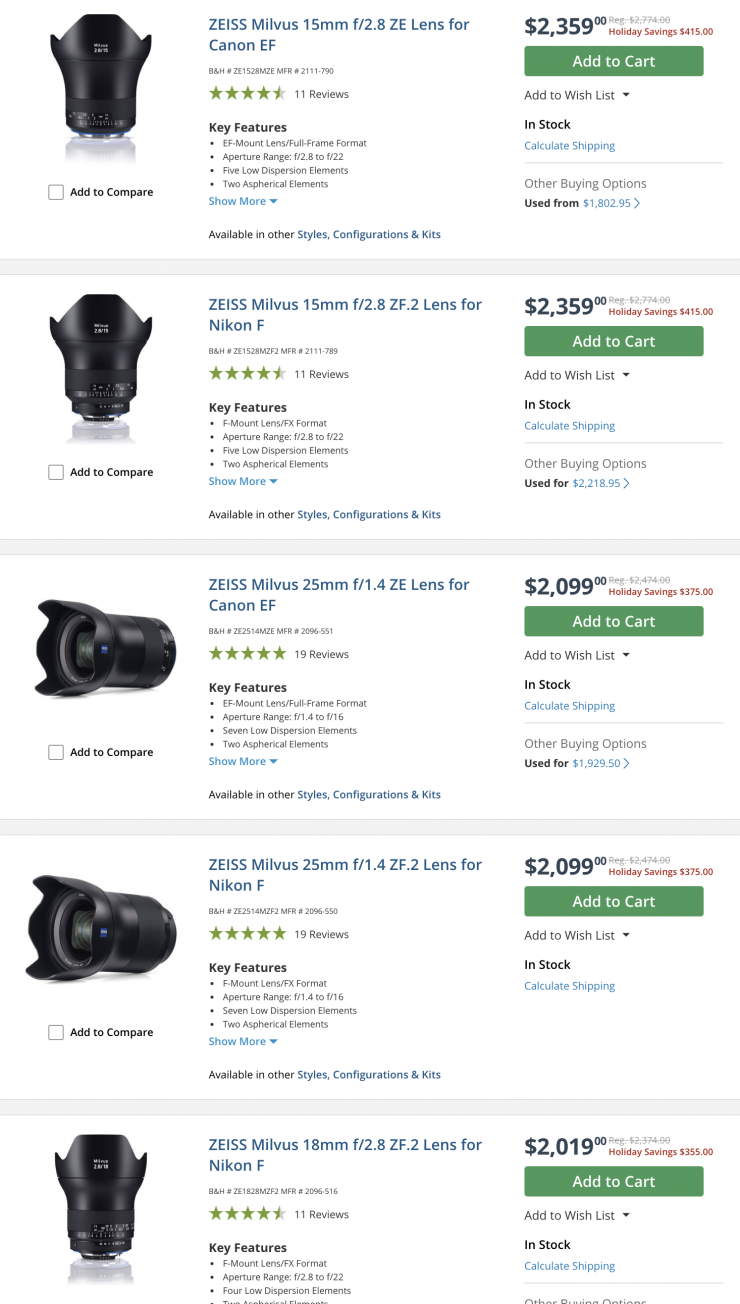740x1304 pixels.
Task: Check Add to Compare for 15mm Canon EF lens
Action: (56, 192)
